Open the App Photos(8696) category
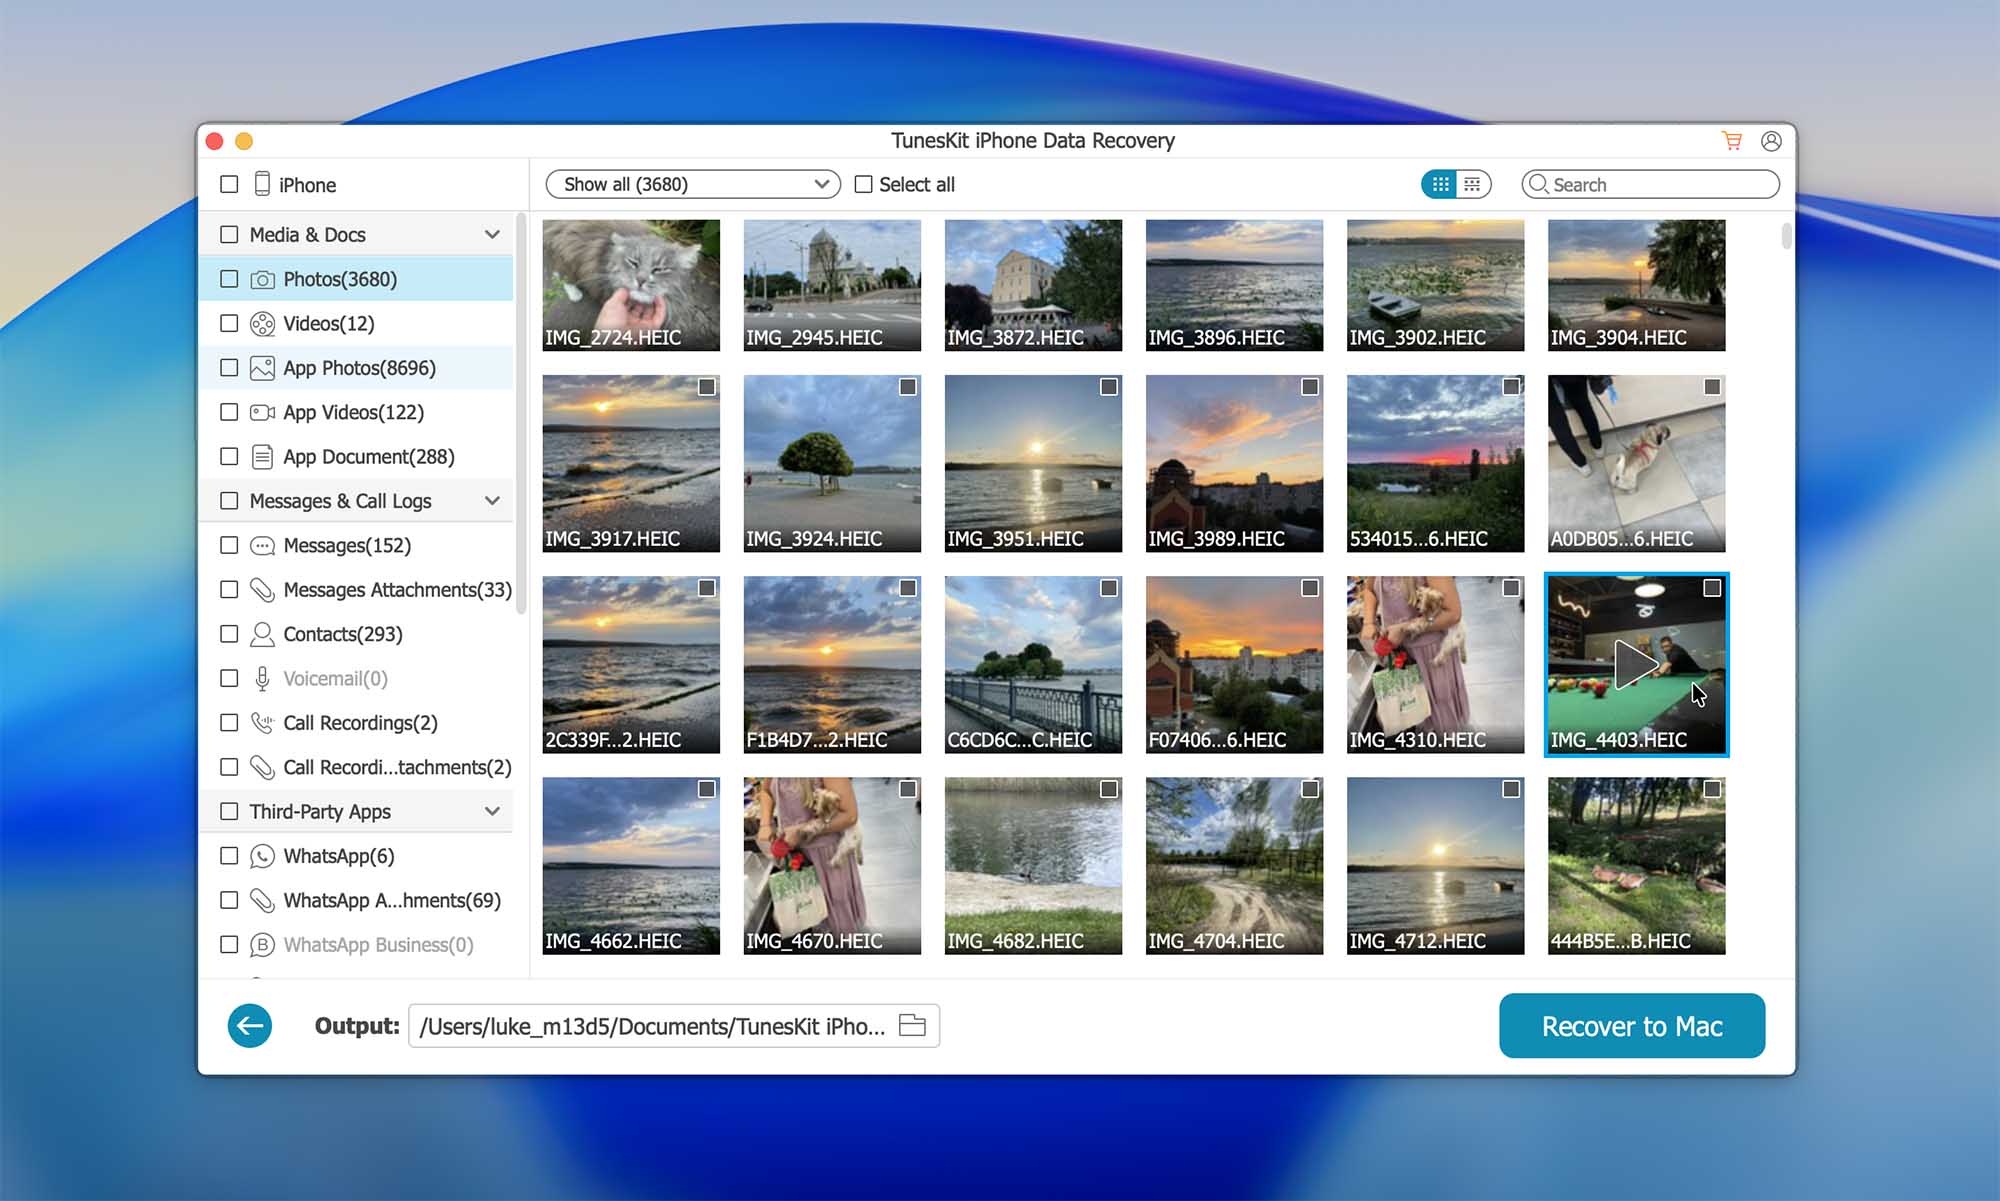Image resolution: width=2000 pixels, height=1201 pixels. click(x=359, y=368)
